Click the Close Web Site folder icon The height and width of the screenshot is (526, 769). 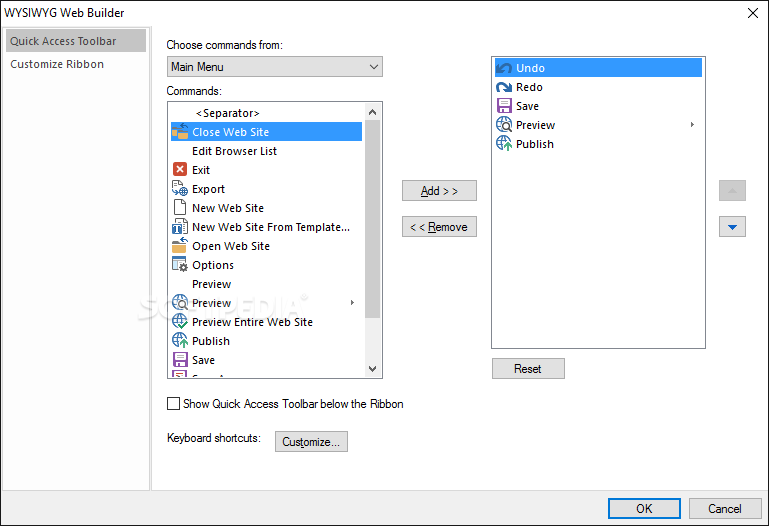point(180,132)
